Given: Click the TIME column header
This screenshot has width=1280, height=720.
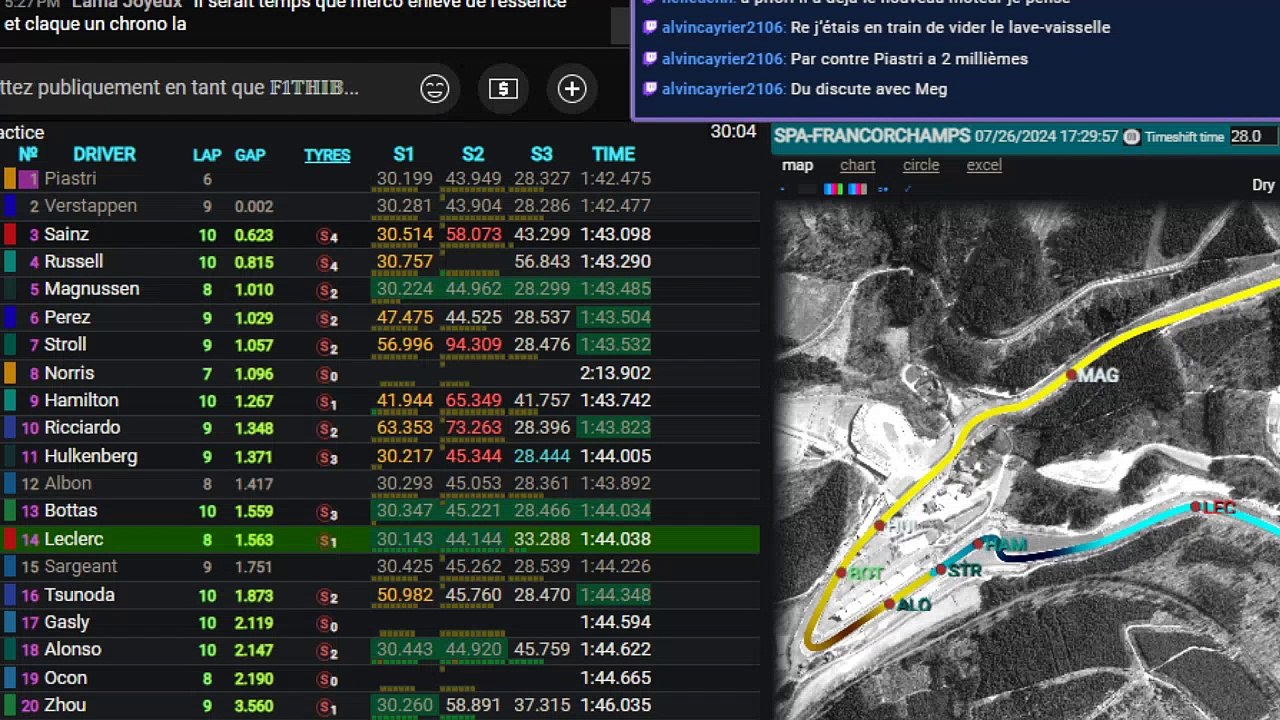Looking at the screenshot, I should 613,154.
